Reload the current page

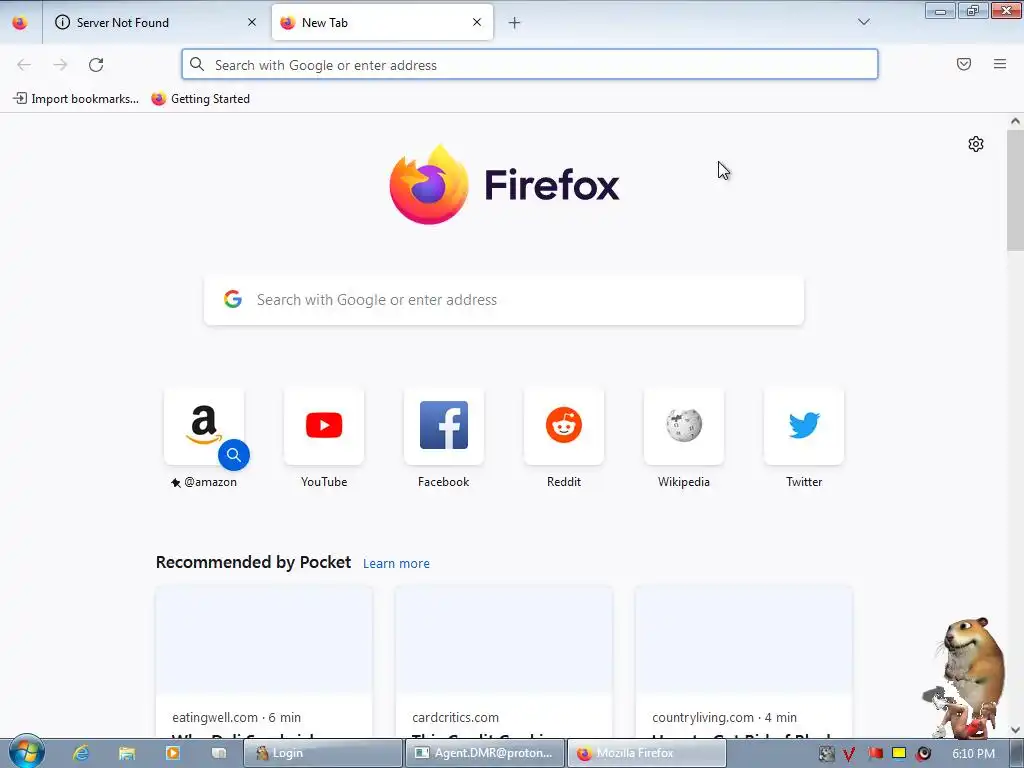point(96,65)
